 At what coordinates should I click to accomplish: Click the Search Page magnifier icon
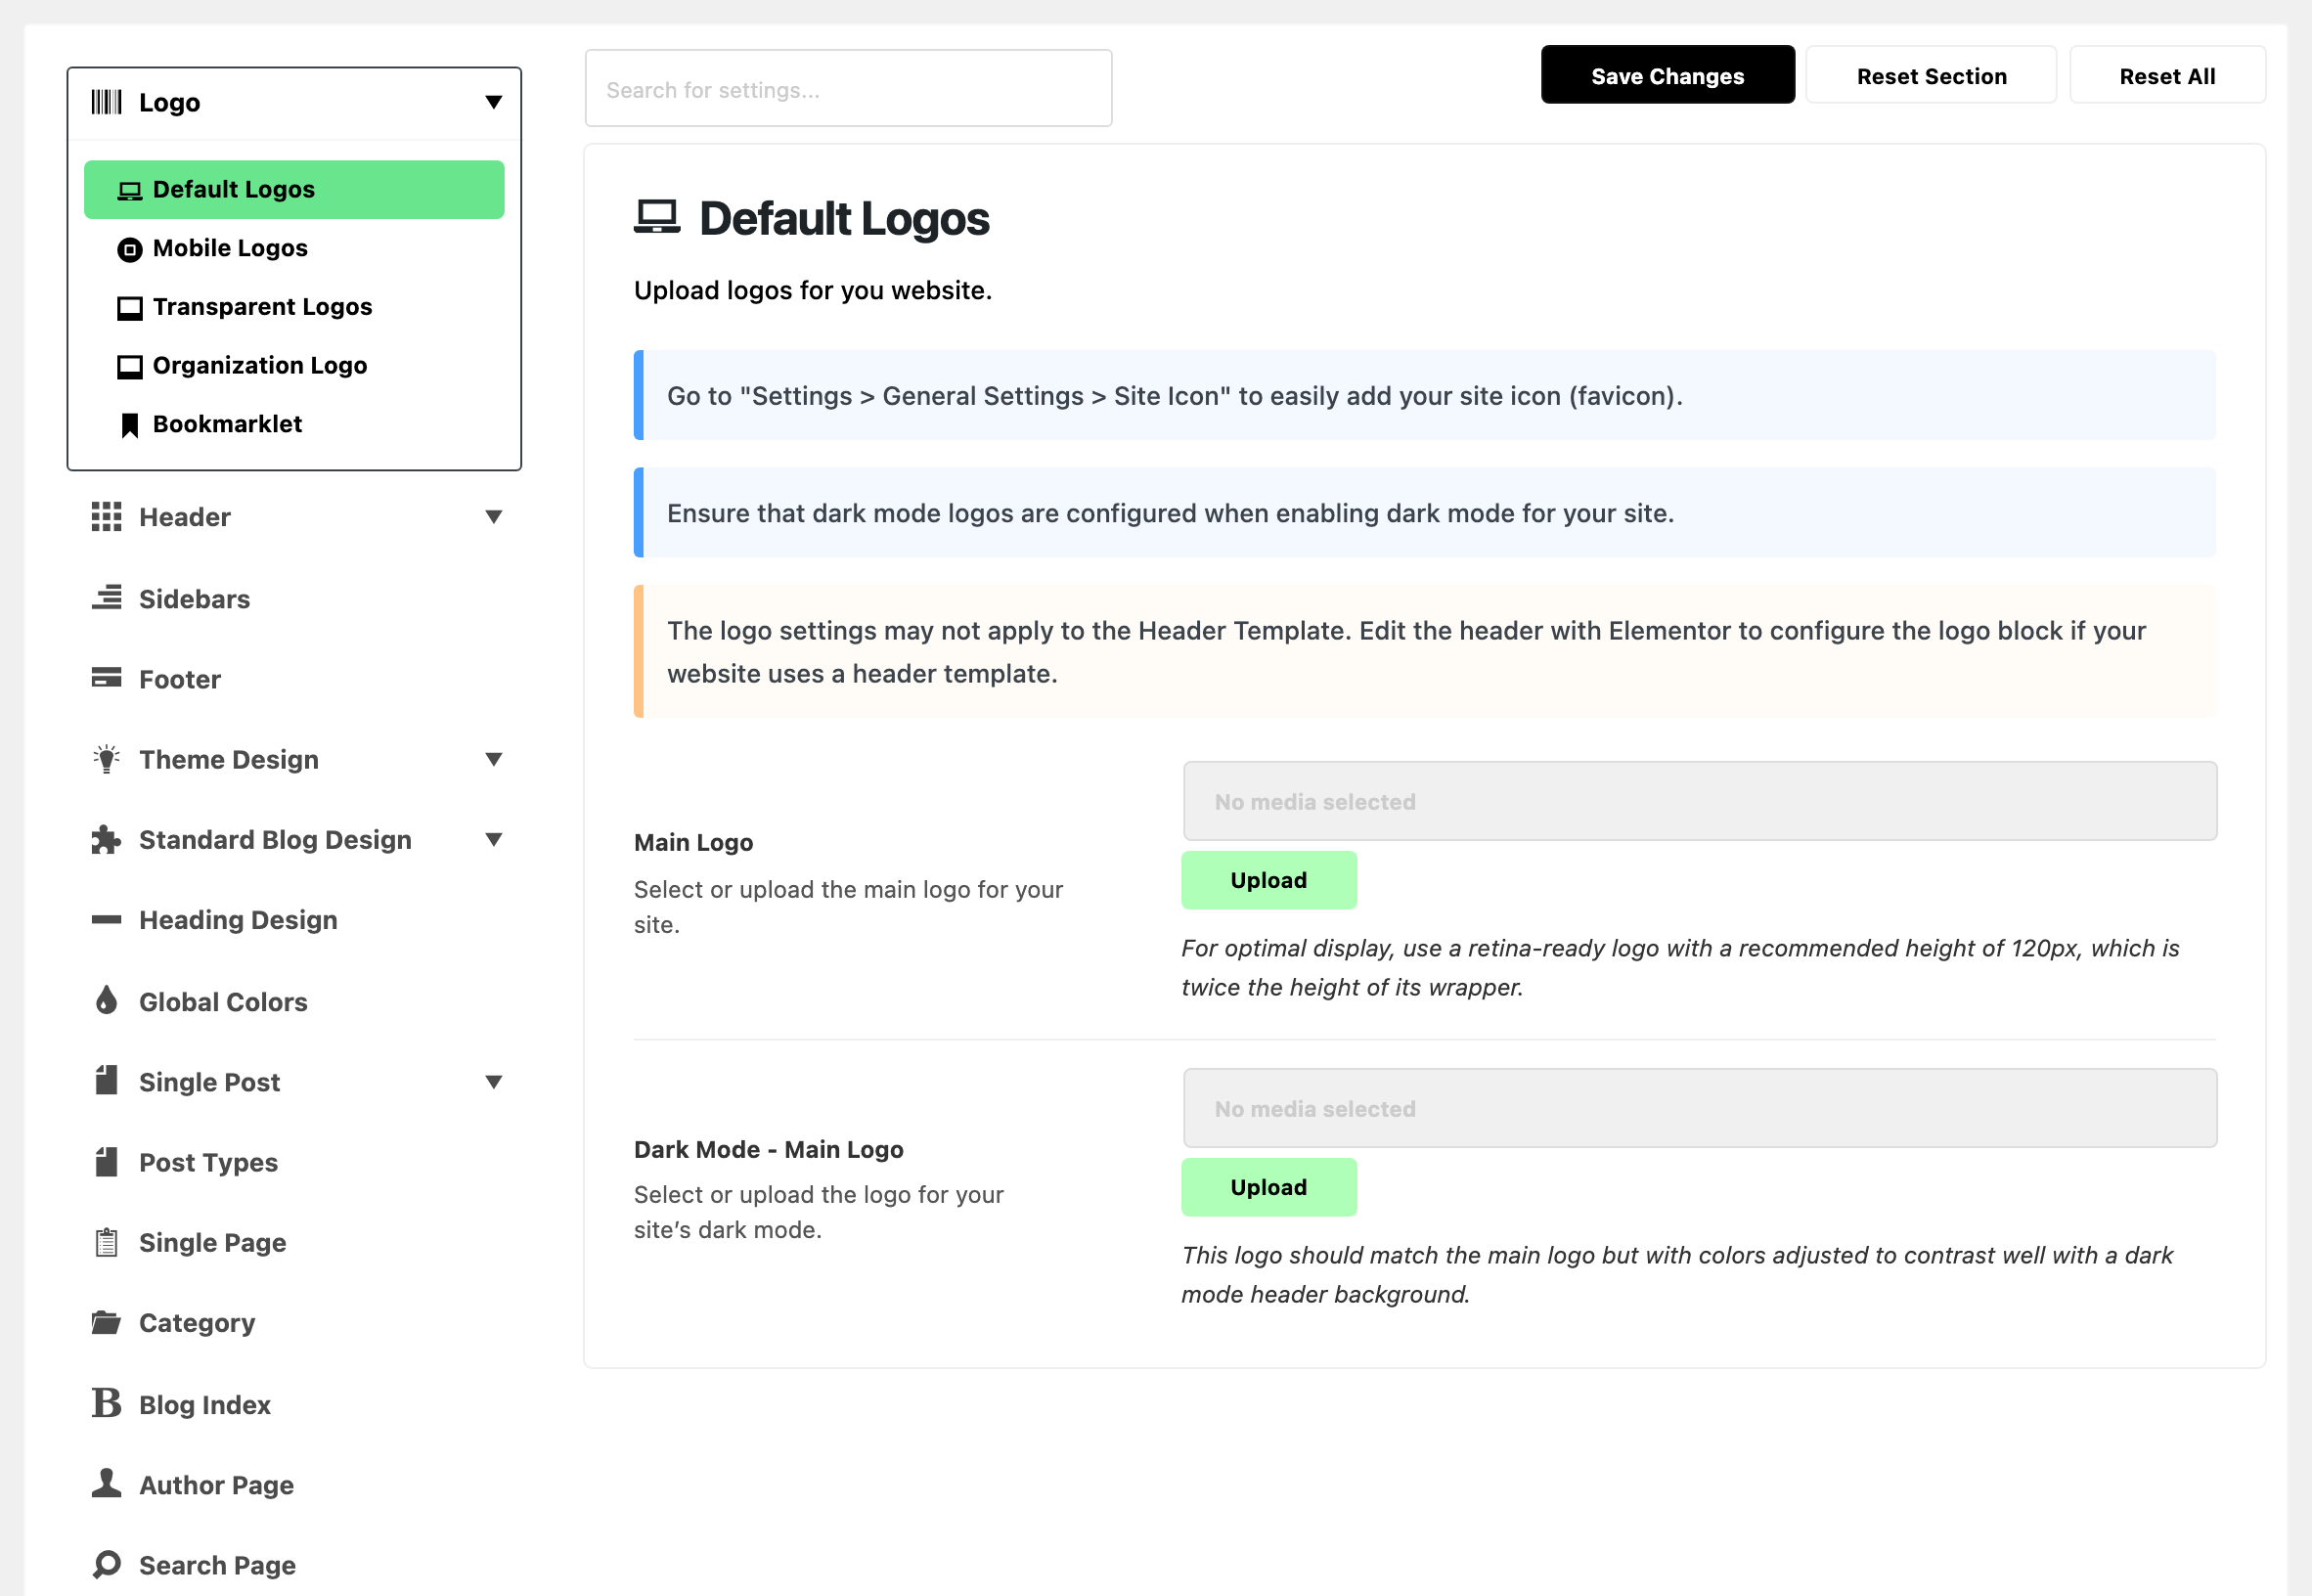(106, 1564)
